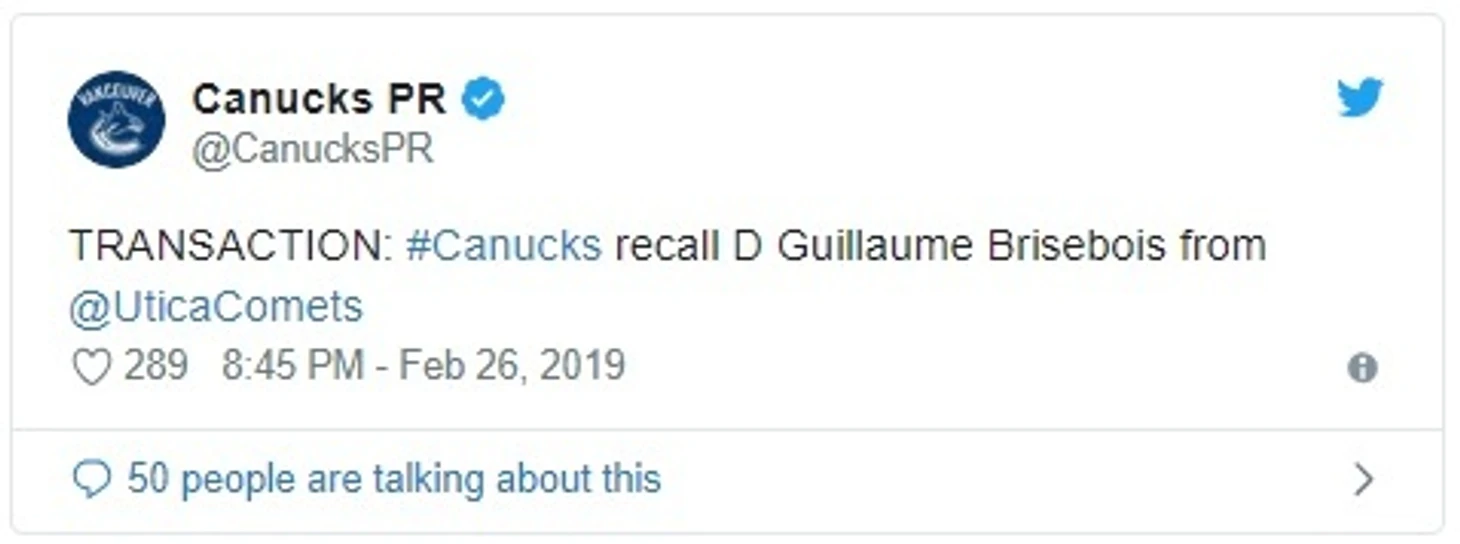Image resolution: width=1460 pixels, height=544 pixels.
Task: Like the tweet with the heart icon
Action: (x=92, y=367)
